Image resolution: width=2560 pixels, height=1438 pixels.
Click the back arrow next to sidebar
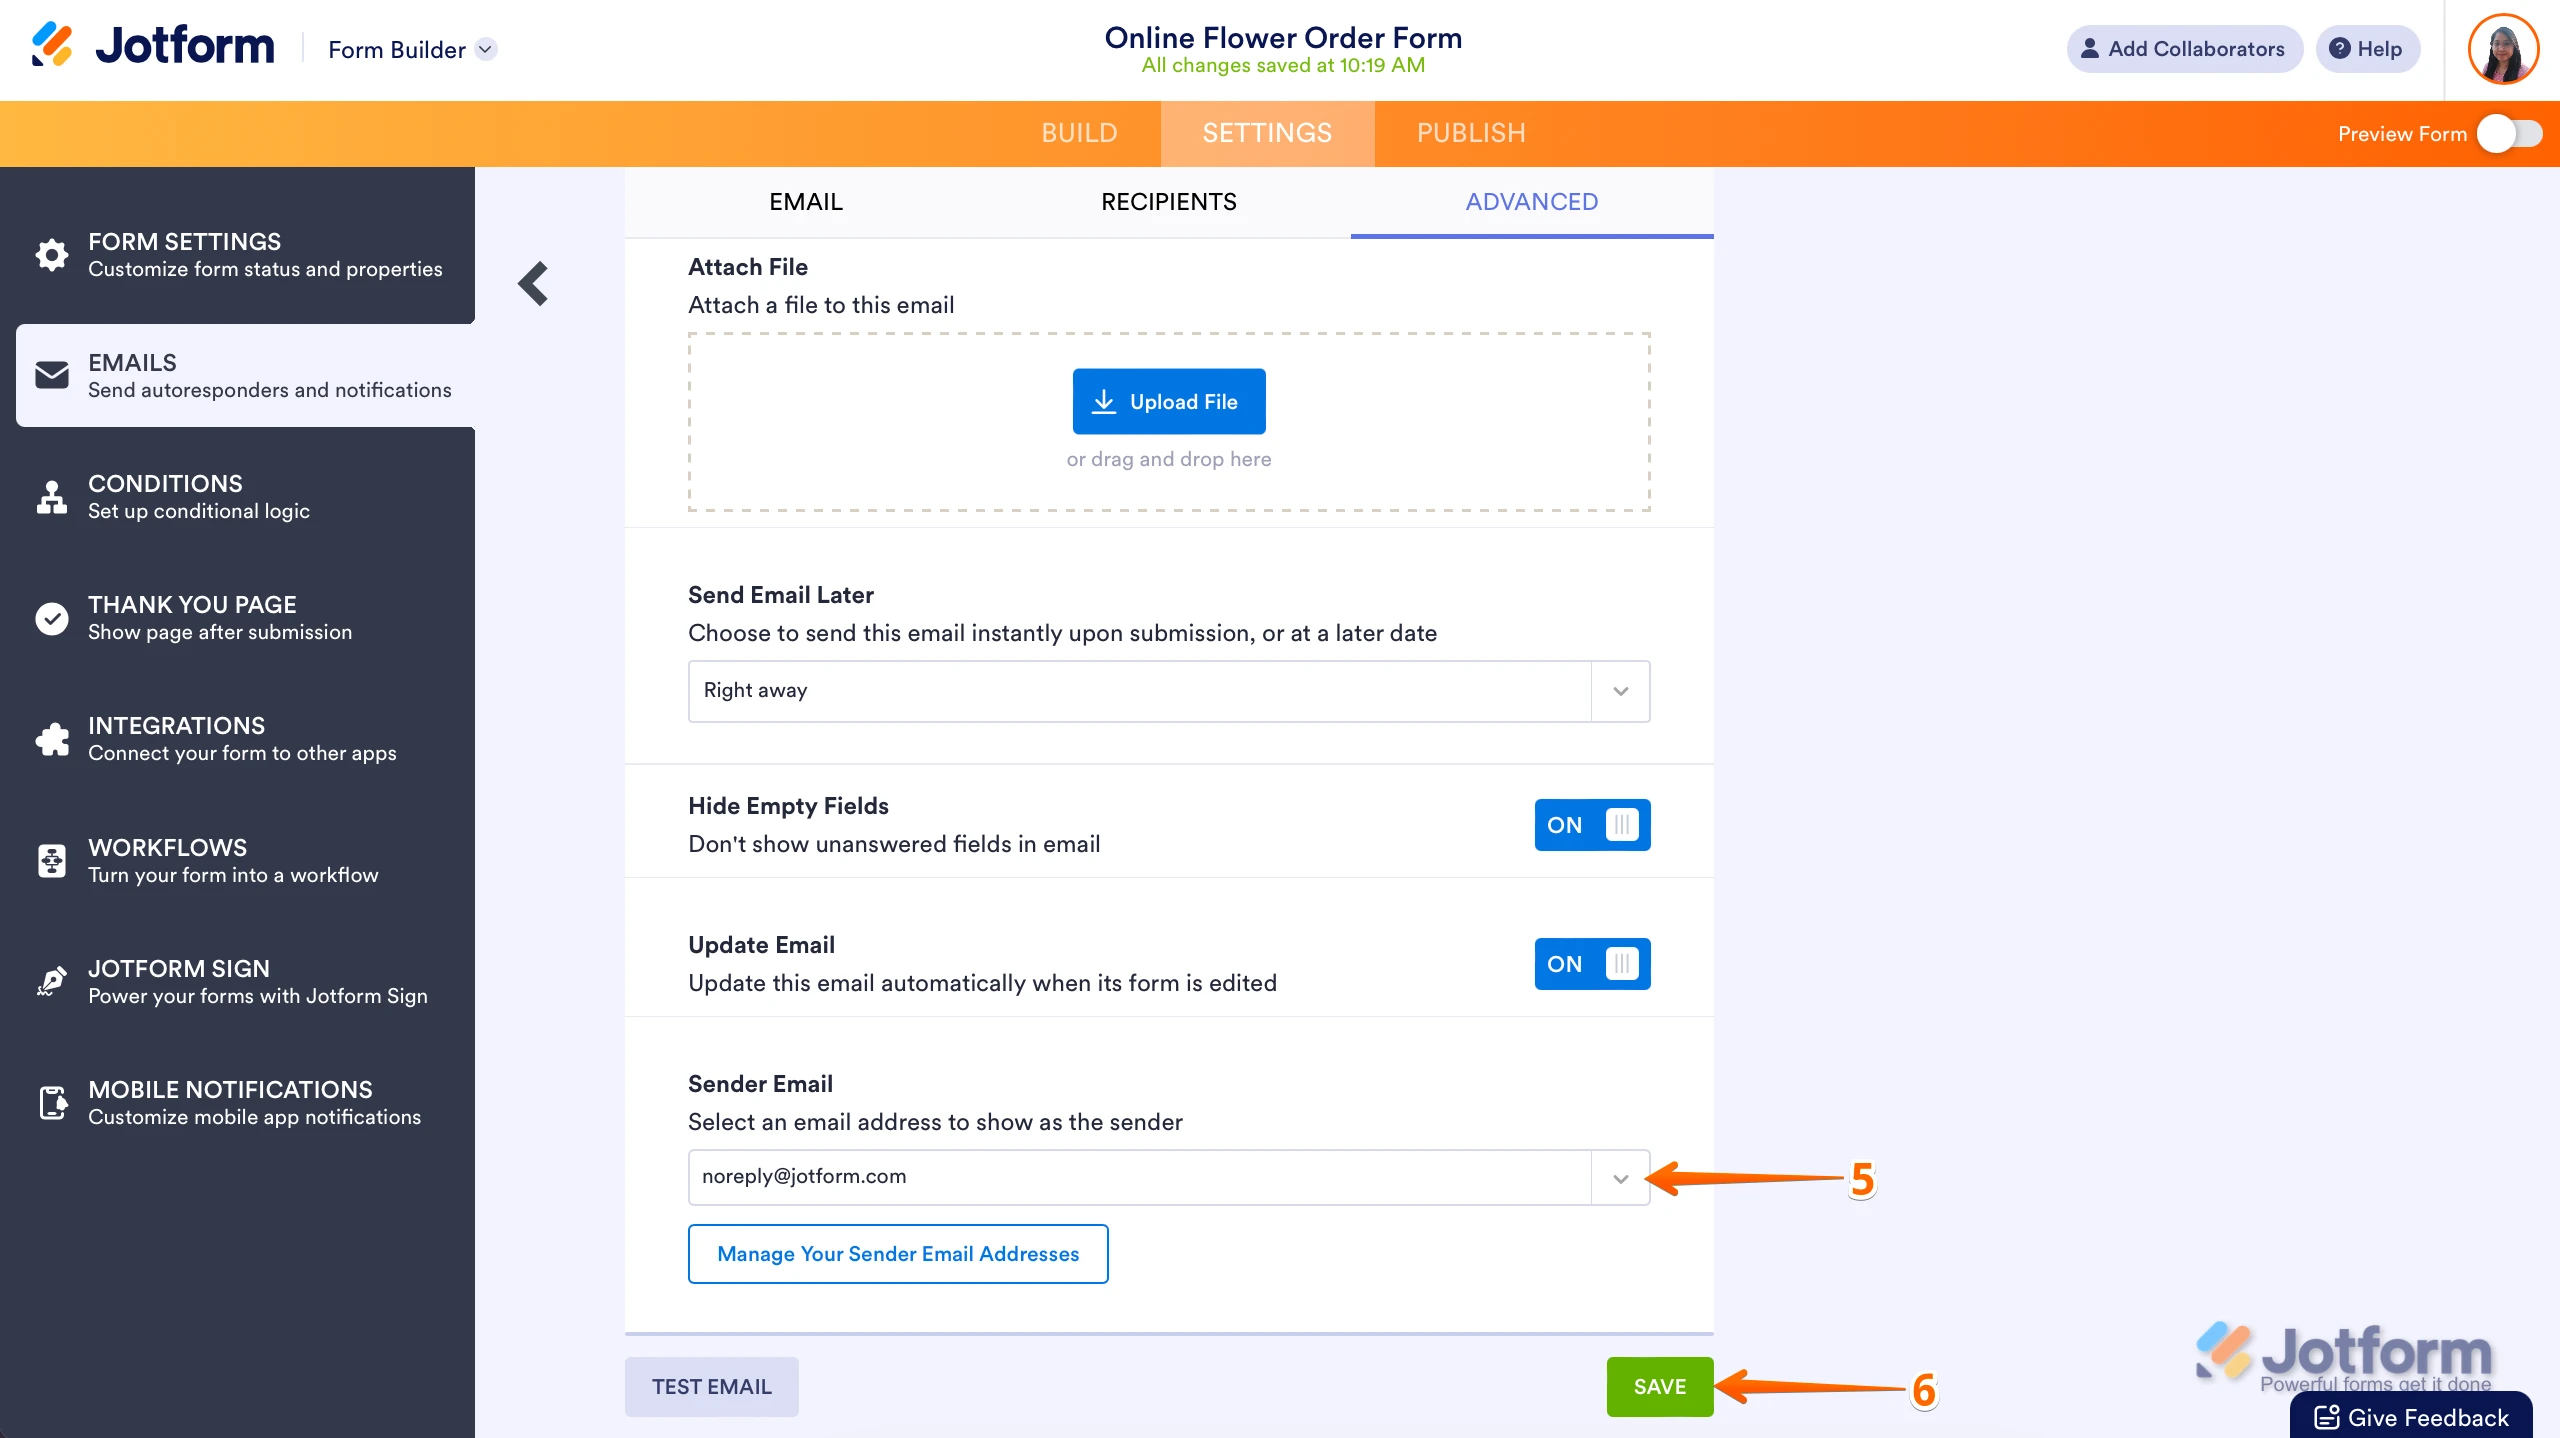533,283
